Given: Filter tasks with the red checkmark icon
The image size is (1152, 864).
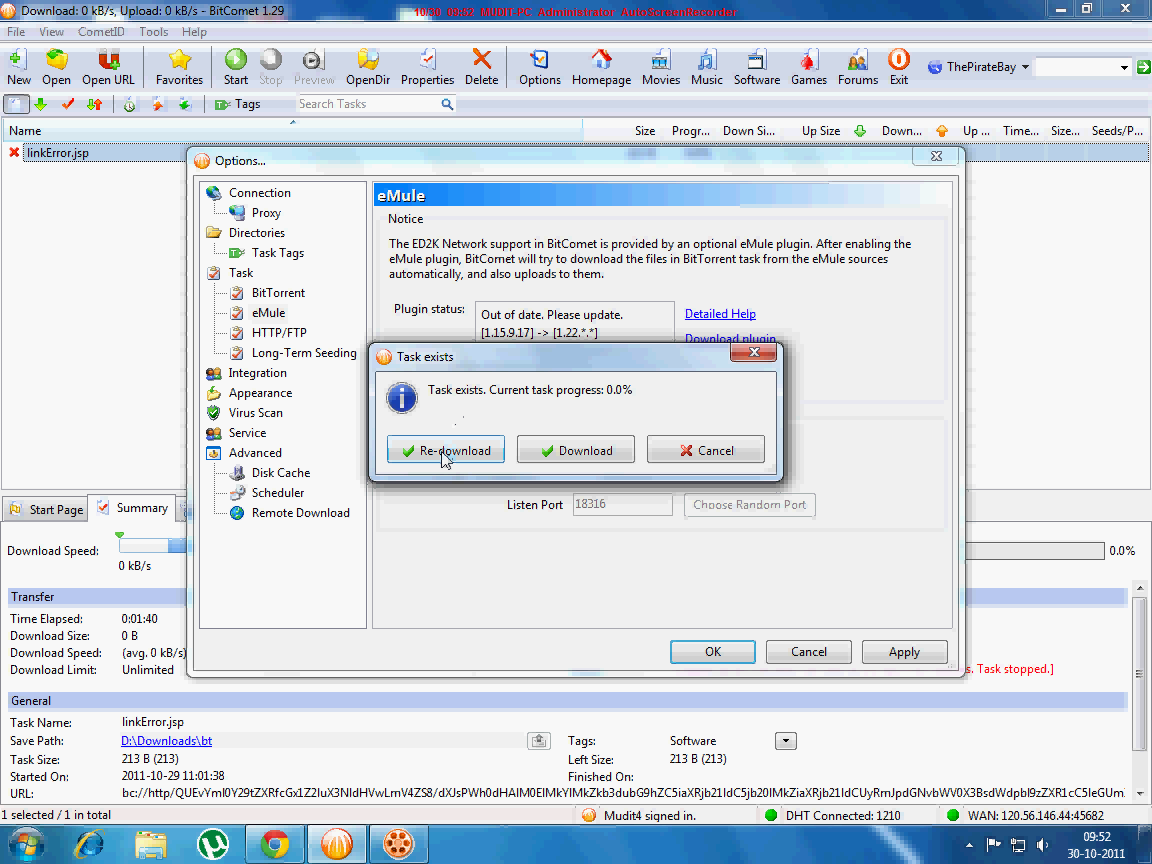Looking at the screenshot, I should pyautogui.click(x=68, y=104).
